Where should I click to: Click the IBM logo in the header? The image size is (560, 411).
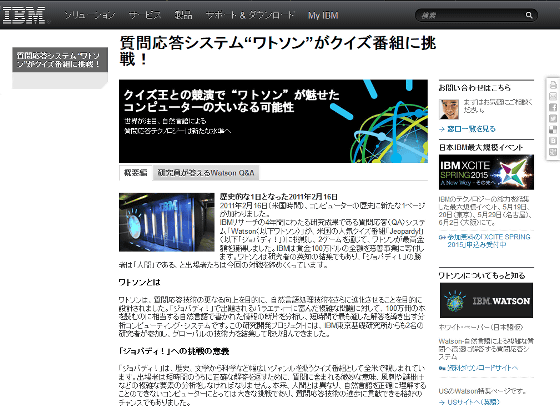click(x=24, y=15)
